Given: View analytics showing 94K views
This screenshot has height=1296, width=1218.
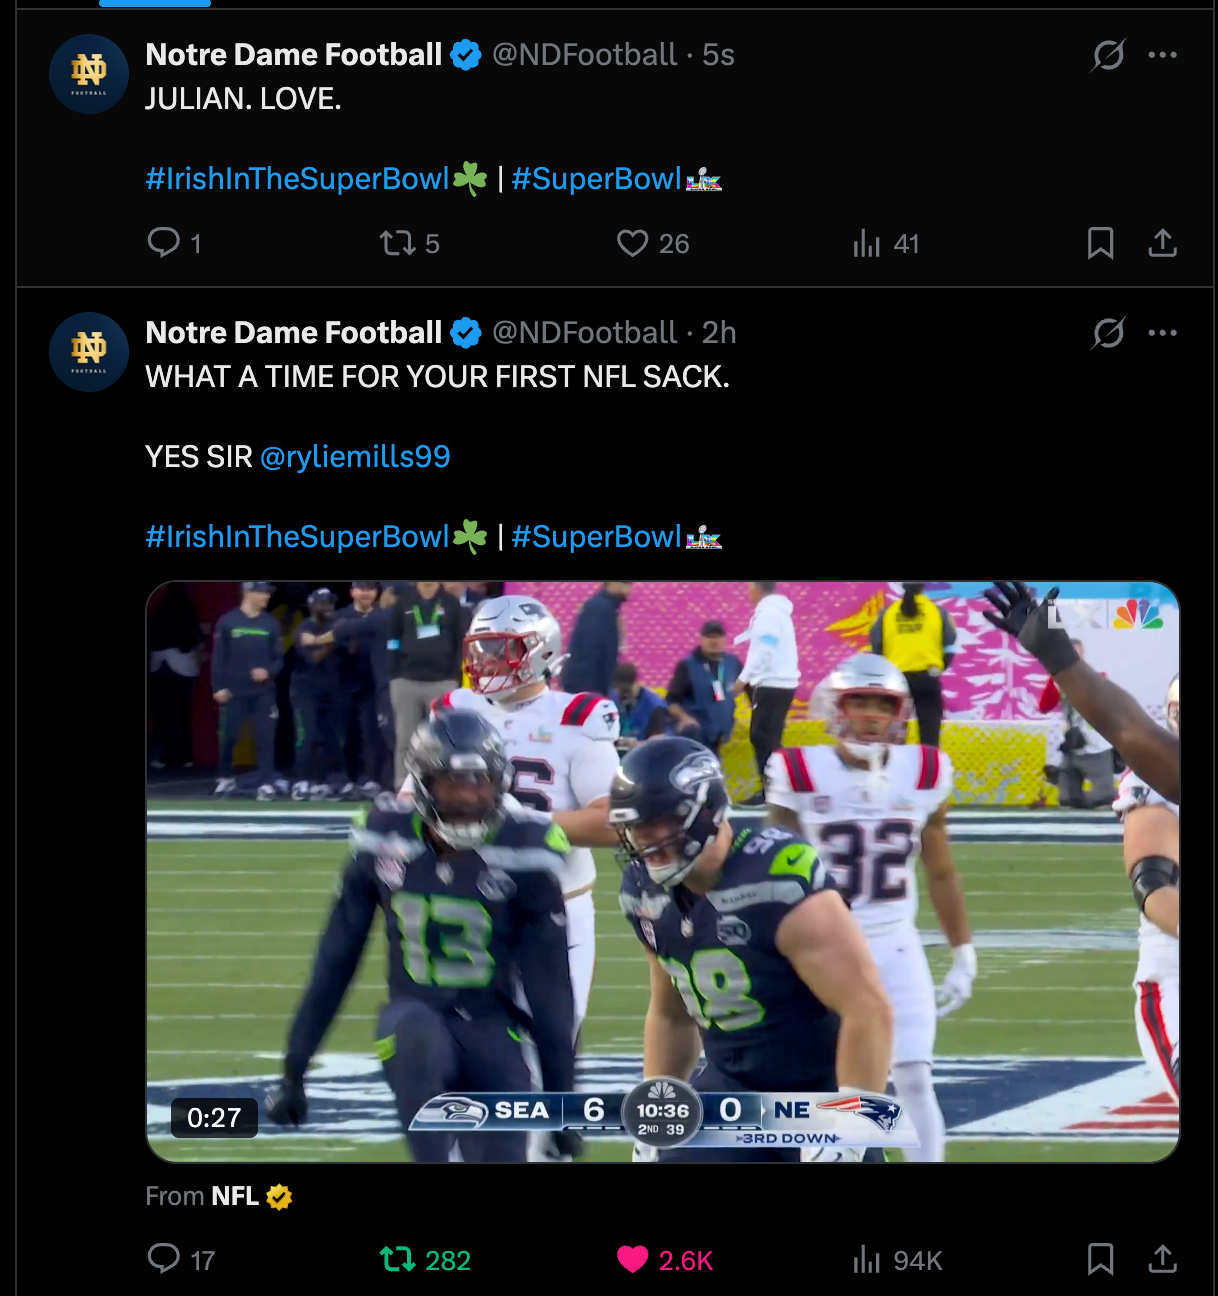Looking at the screenshot, I should coord(867,1259).
